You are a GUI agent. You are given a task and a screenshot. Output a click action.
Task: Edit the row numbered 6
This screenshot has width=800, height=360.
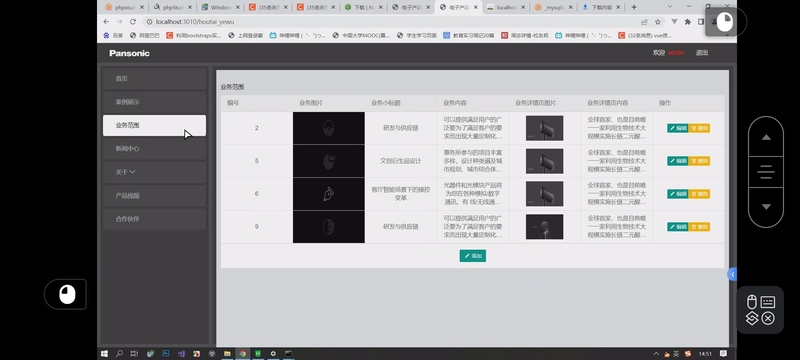click(678, 194)
